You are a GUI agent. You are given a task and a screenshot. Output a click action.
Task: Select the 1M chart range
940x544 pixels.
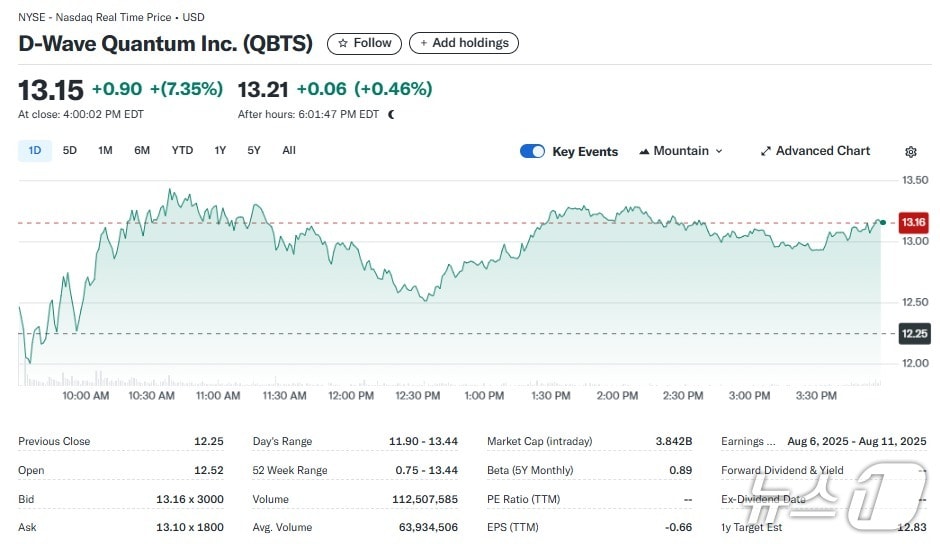click(105, 150)
